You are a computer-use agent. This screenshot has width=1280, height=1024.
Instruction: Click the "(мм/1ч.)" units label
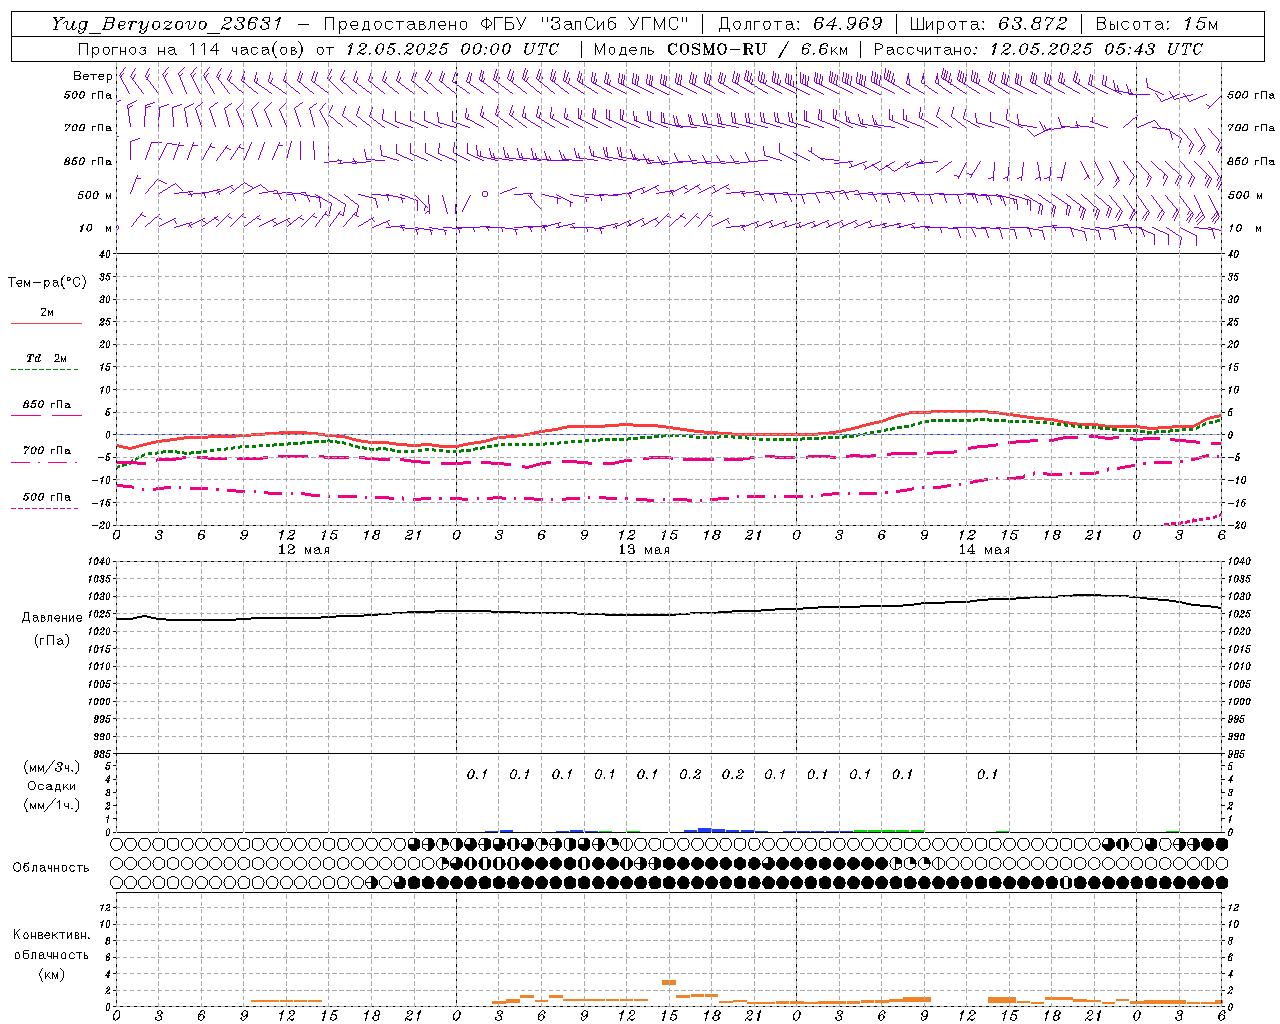coord(52,805)
